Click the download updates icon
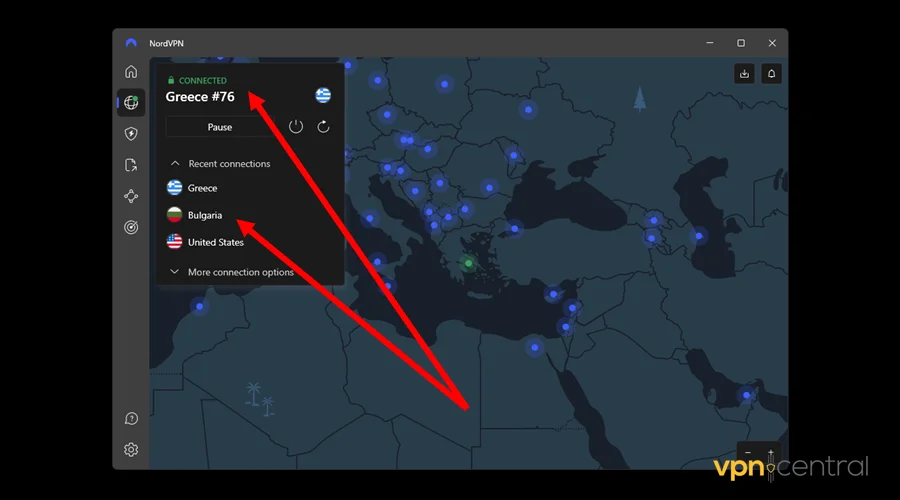This screenshot has height=500, width=900. 744,74
